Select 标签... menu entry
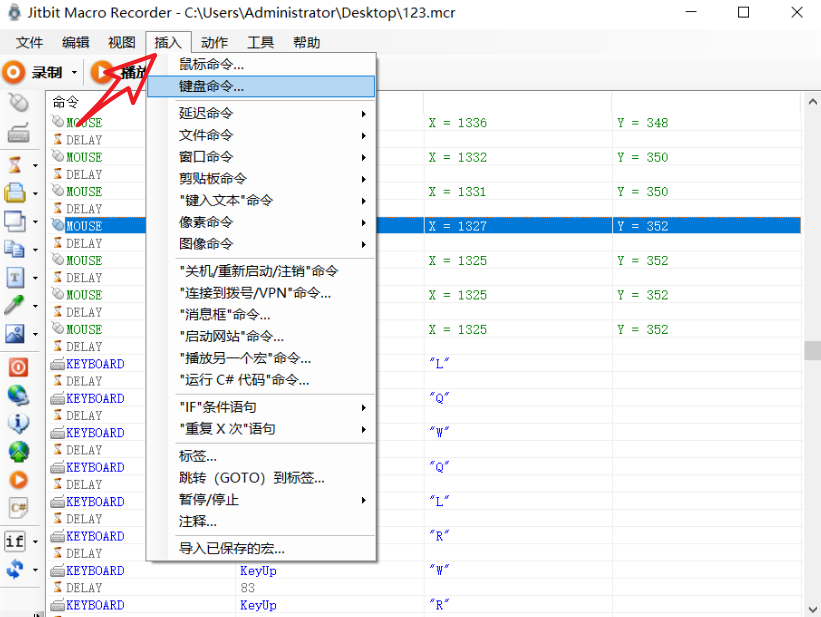The width and height of the screenshot is (821, 617). [x=261, y=456]
